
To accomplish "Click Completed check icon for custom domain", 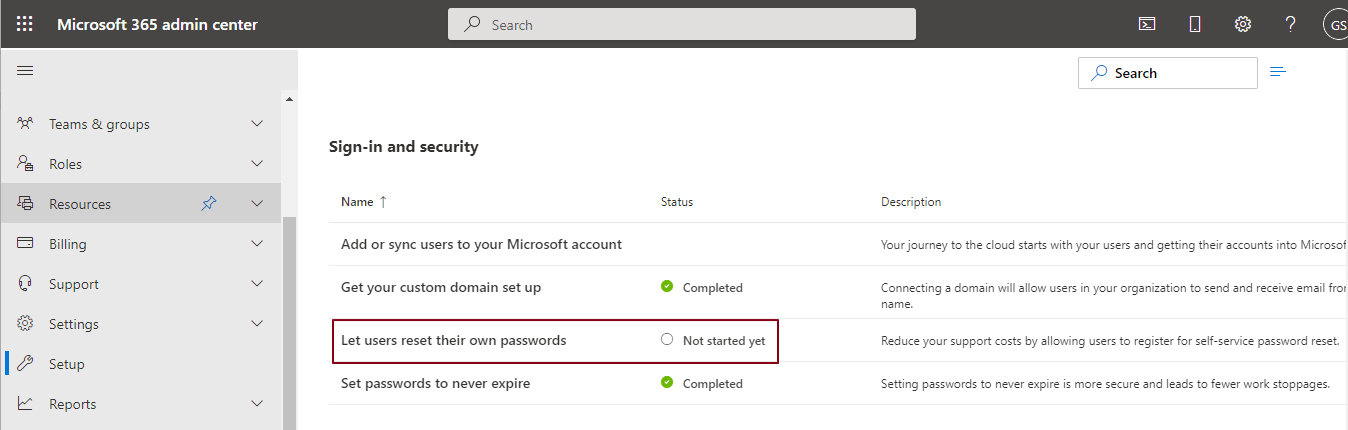I will tap(667, 287).
